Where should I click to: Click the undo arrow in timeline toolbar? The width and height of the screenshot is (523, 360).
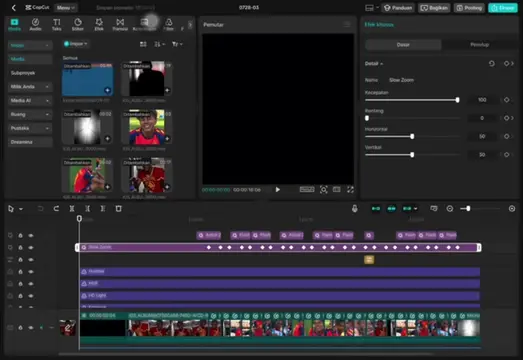40,209
